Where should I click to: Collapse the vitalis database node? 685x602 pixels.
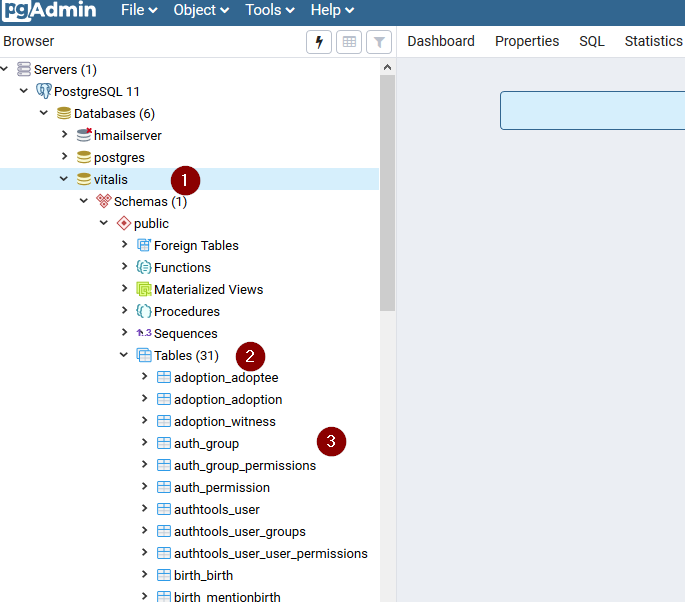(x=64, y=179)
